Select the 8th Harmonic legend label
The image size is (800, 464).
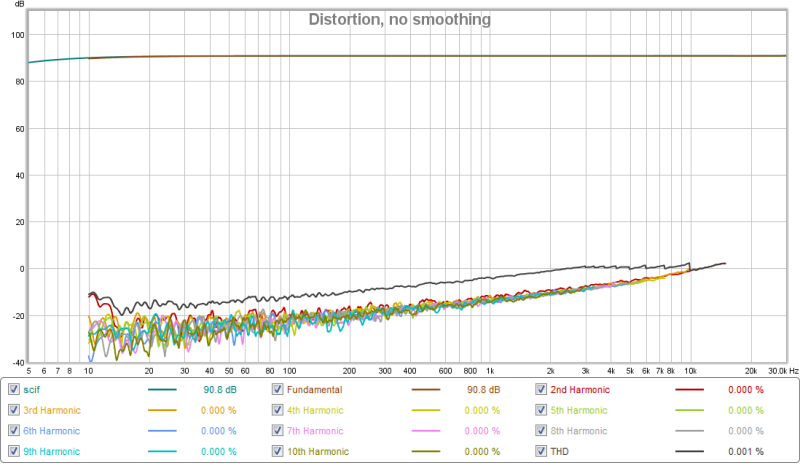point(579,431)
